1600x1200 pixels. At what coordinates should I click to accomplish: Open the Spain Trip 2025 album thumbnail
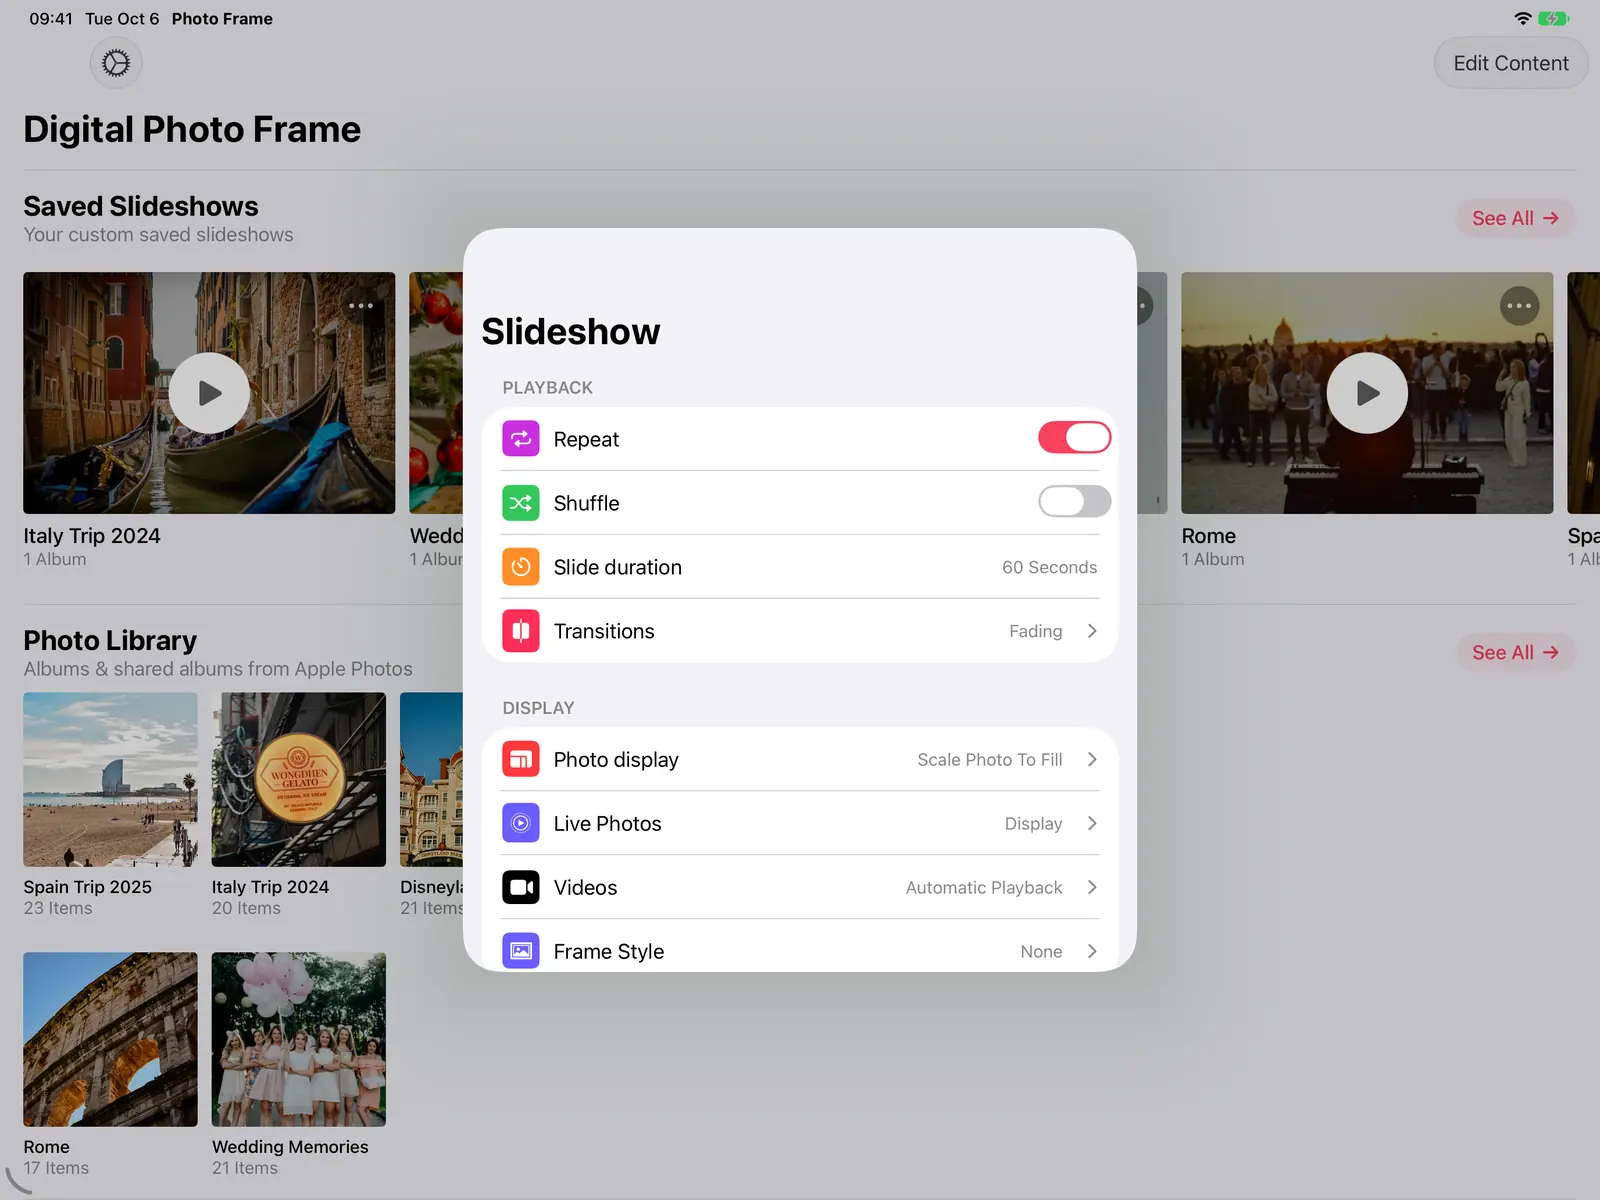110,779
